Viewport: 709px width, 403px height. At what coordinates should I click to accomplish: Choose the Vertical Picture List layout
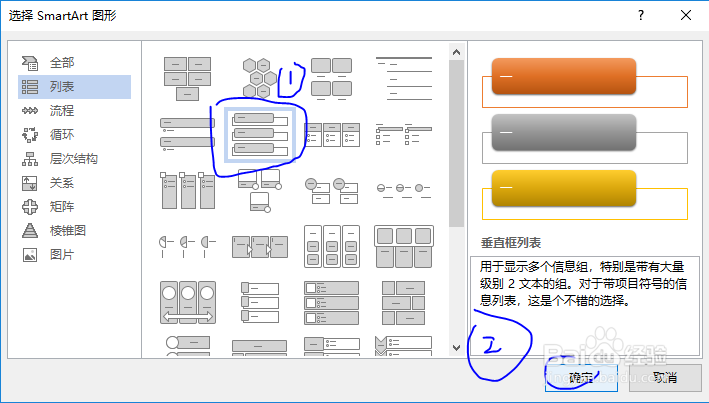[x=331, y=302]
